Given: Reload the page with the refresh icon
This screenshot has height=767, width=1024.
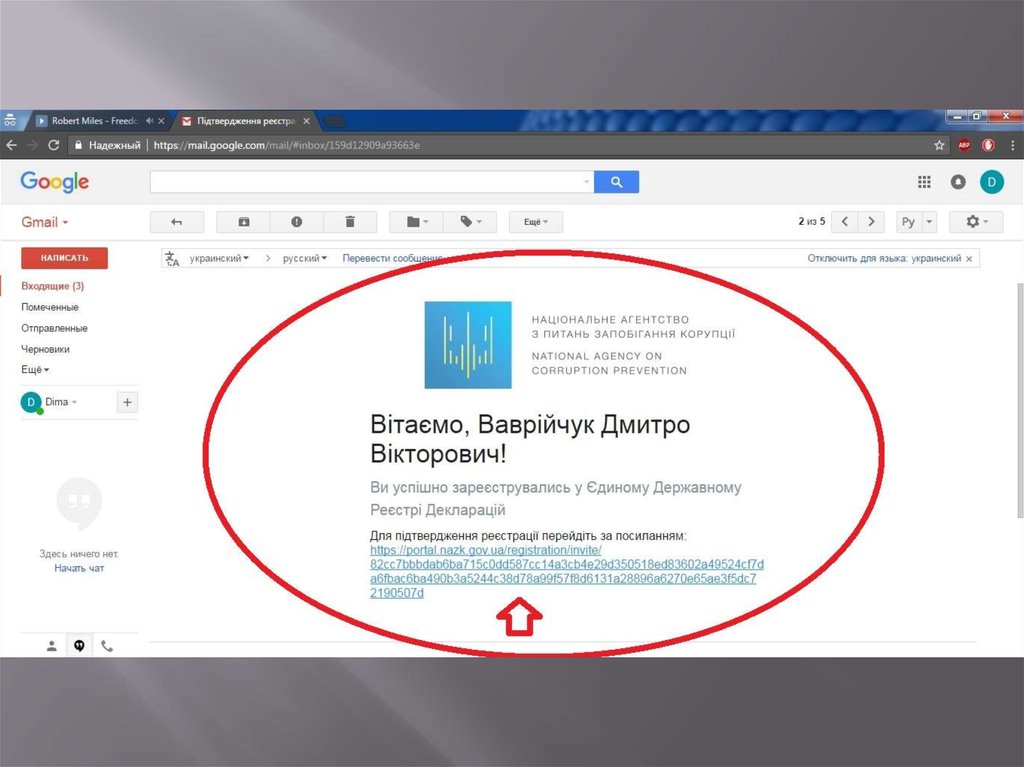Looking at the screenshot, I should [x=54, y=145].
